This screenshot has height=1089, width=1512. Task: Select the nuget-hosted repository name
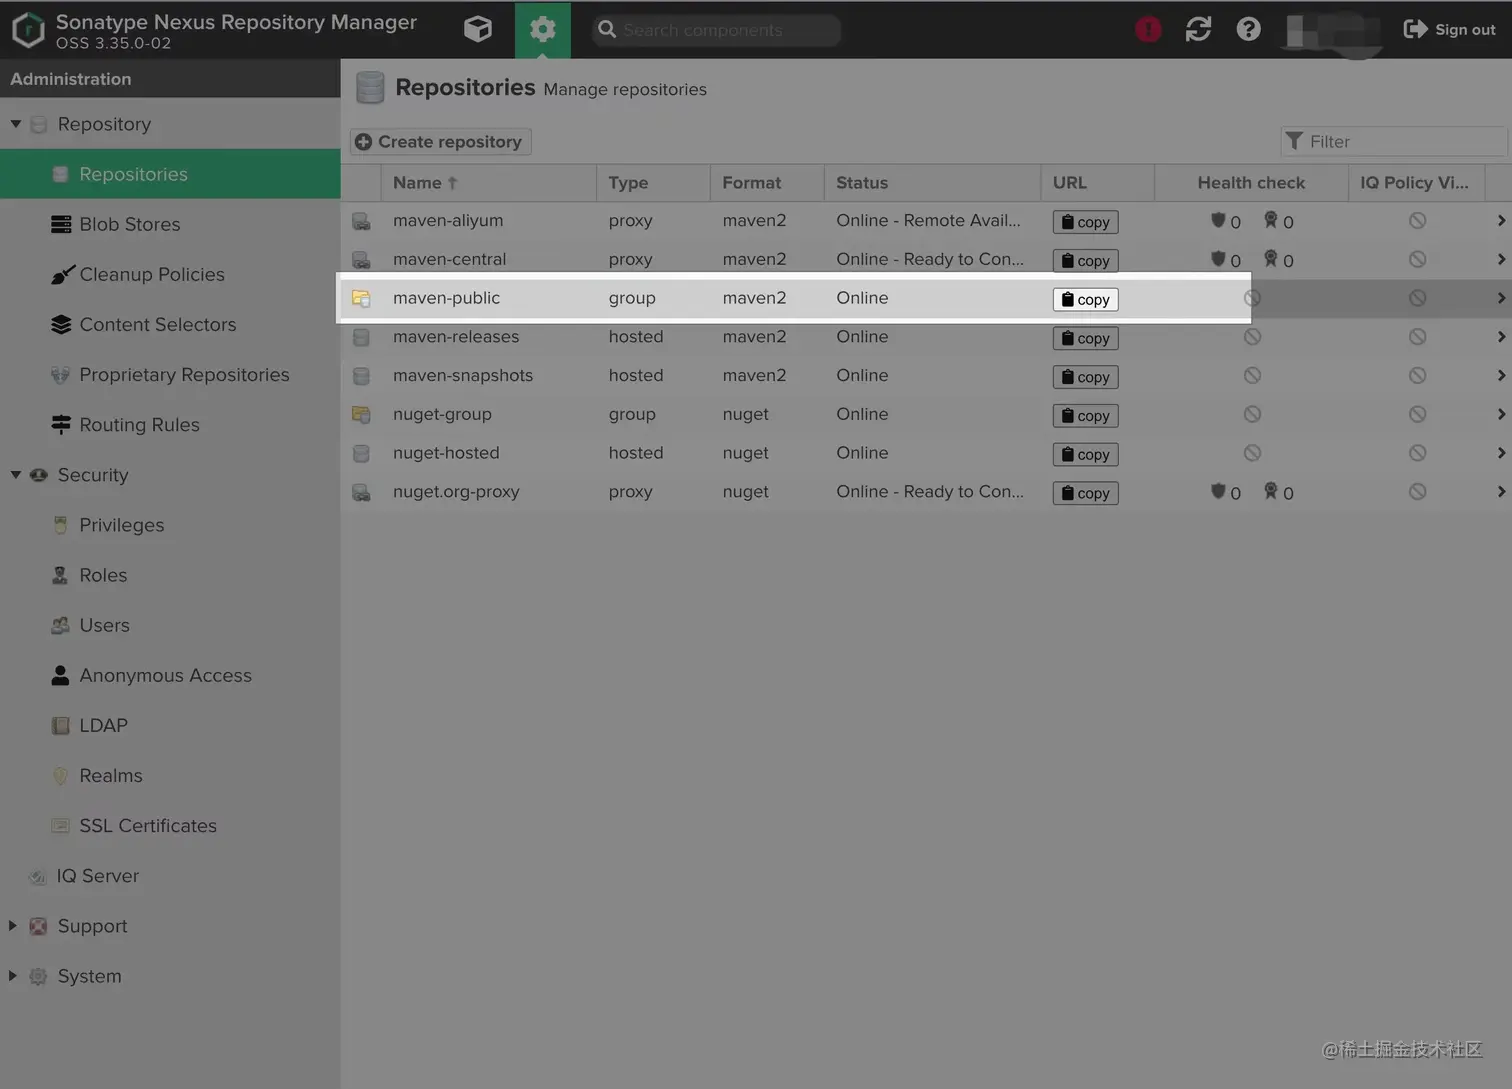coord(446,453)
